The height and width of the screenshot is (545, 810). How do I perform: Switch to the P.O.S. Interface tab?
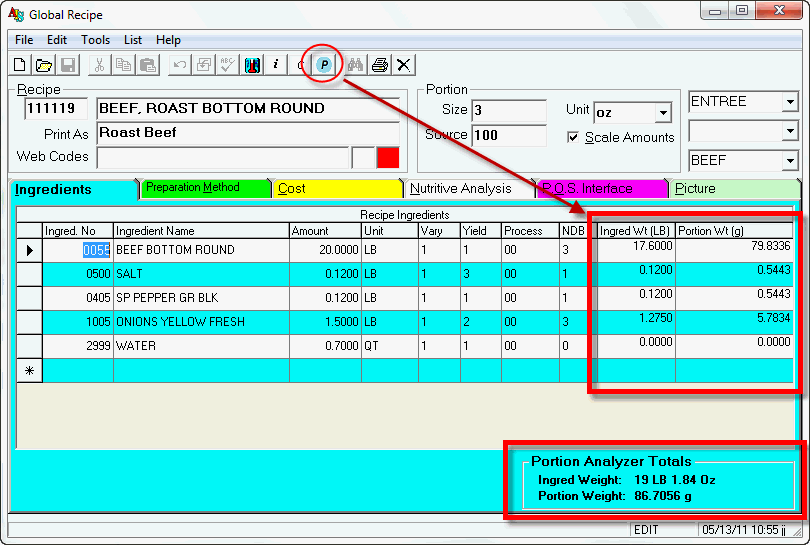click(602, 188)
